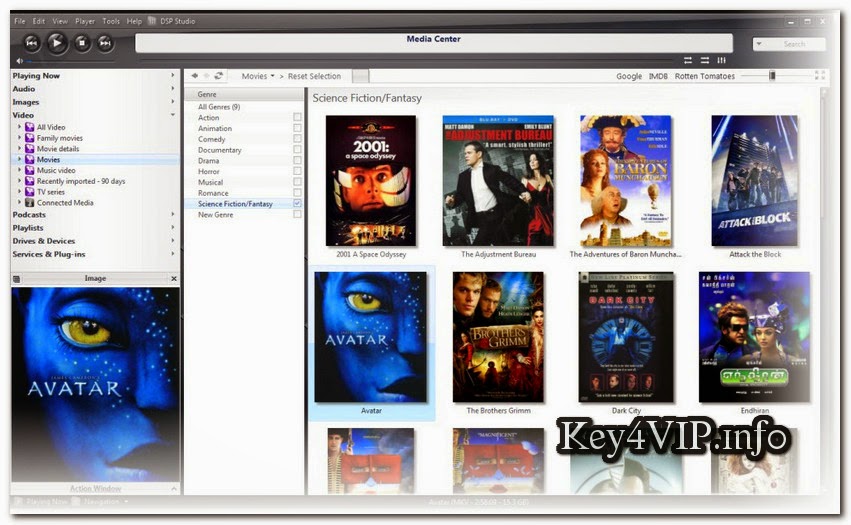Click the back navigation arrow
851x525 pixels.
(x=194, y=76)
